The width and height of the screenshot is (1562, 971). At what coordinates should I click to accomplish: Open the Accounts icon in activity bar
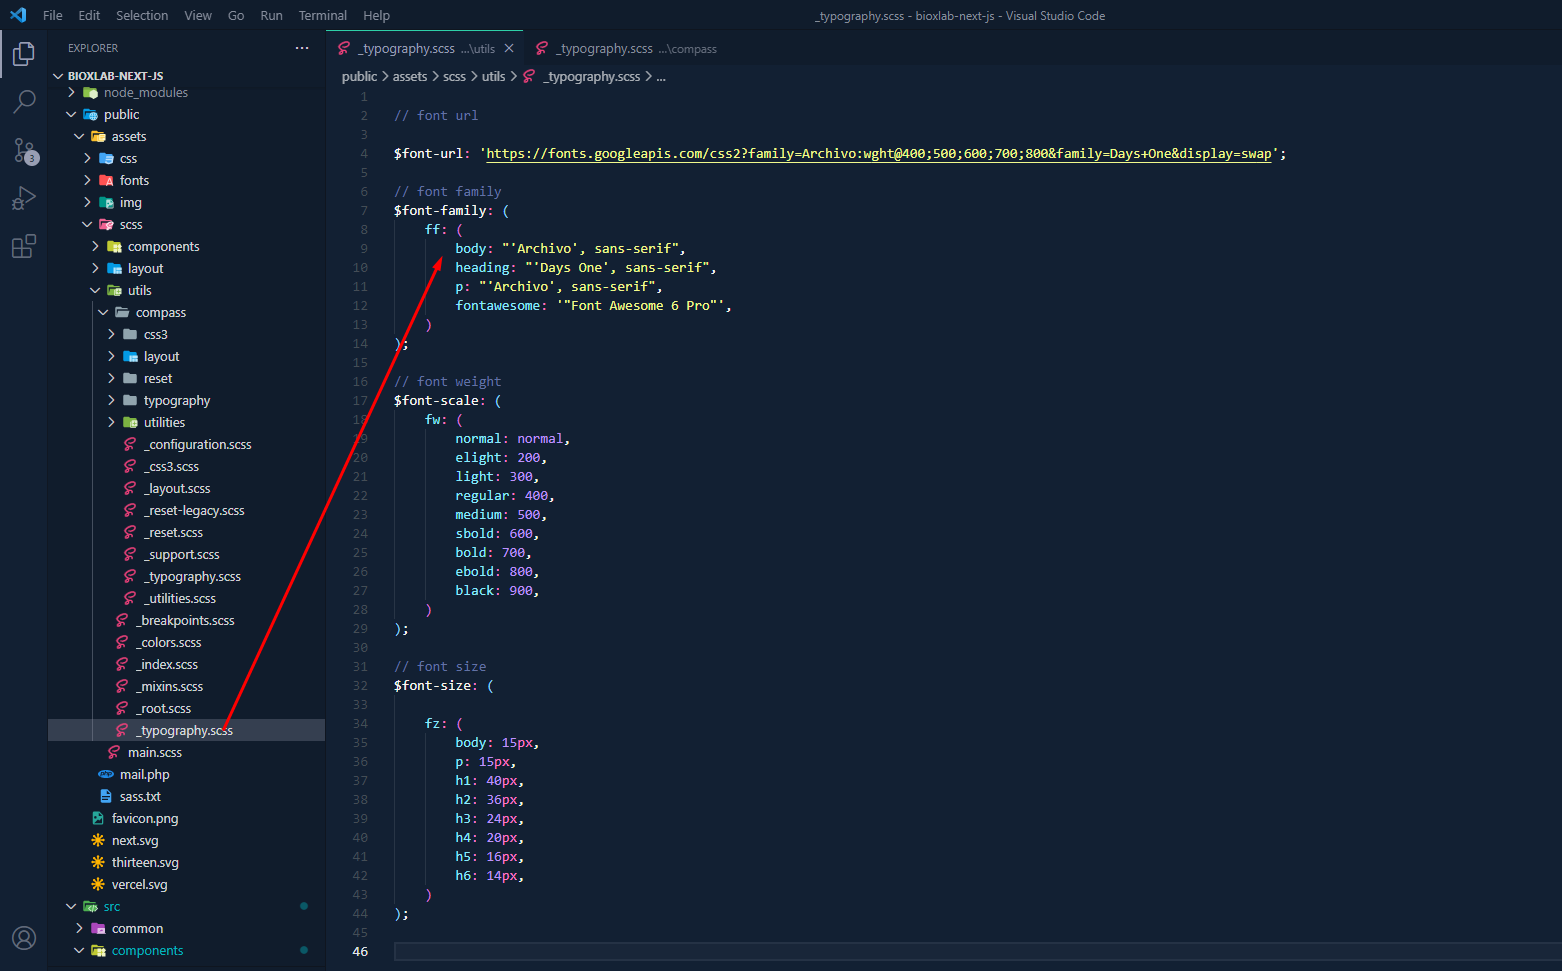(24, 938)
